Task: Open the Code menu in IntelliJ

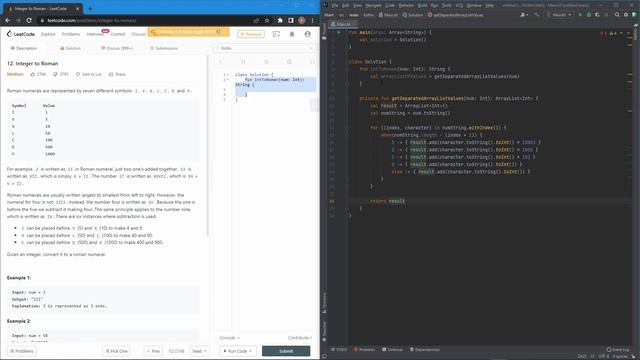Action: pyautogui.click(x=390, y=5)
